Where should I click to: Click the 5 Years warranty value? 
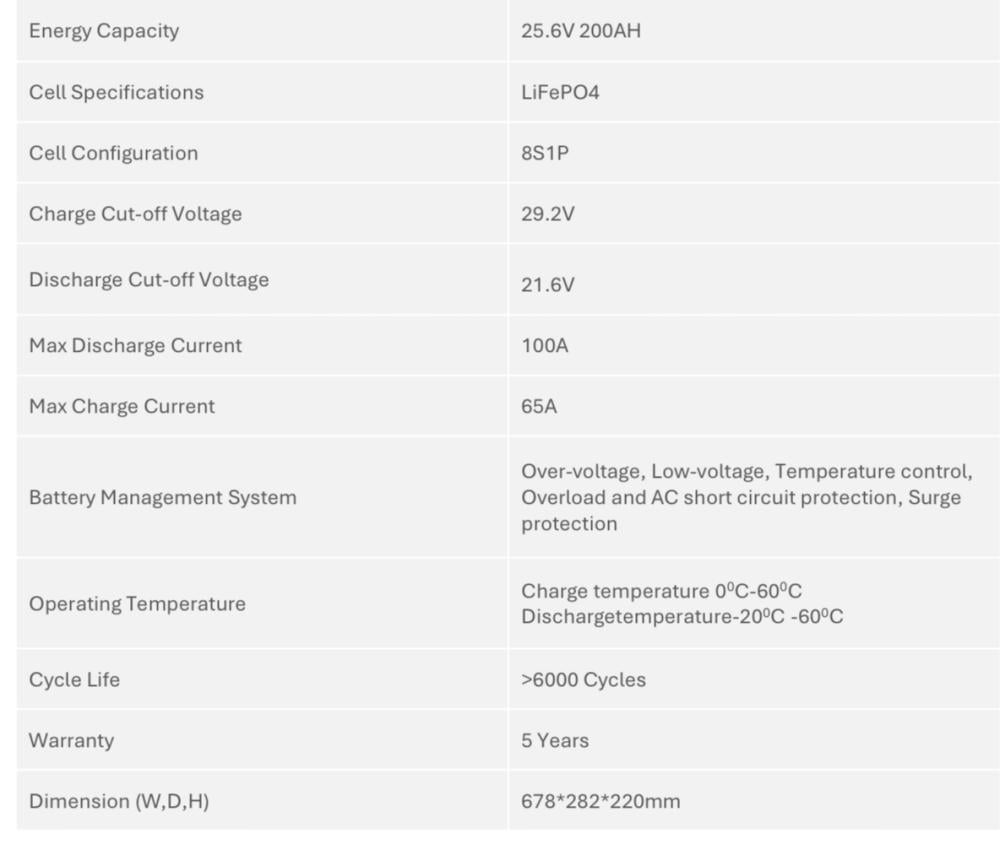point(555,741)
